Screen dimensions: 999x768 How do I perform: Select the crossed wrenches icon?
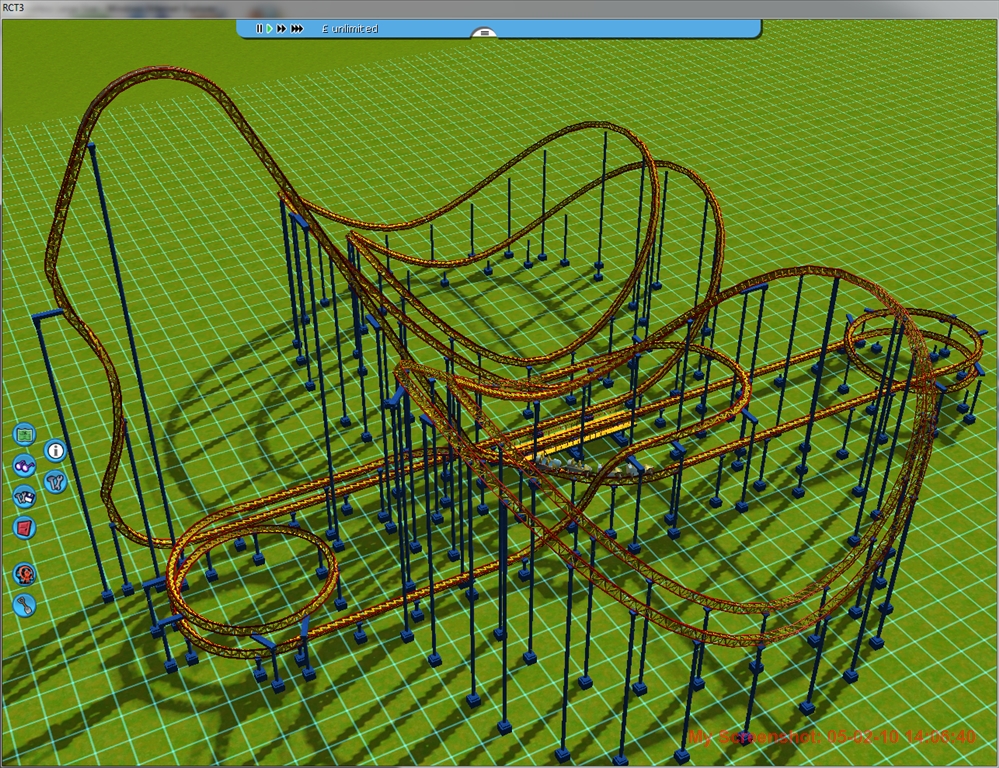click(x=55, y=481)
